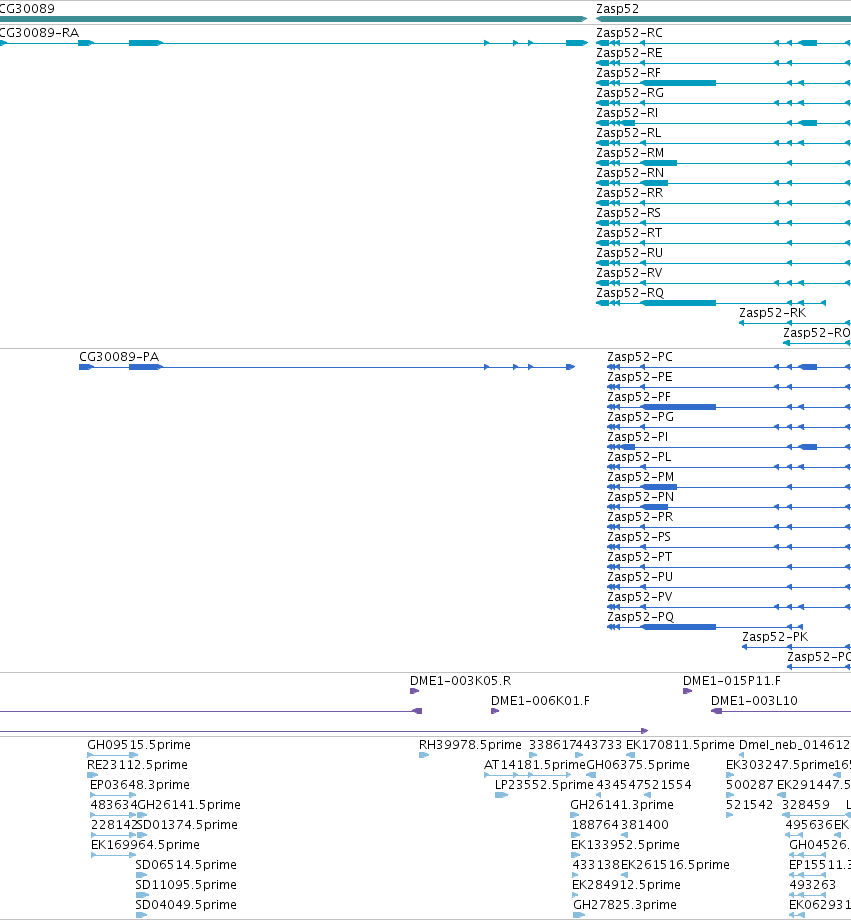Click the Zasp52-PN protein label
Viewport: 851px width, 920px height.
640,497
